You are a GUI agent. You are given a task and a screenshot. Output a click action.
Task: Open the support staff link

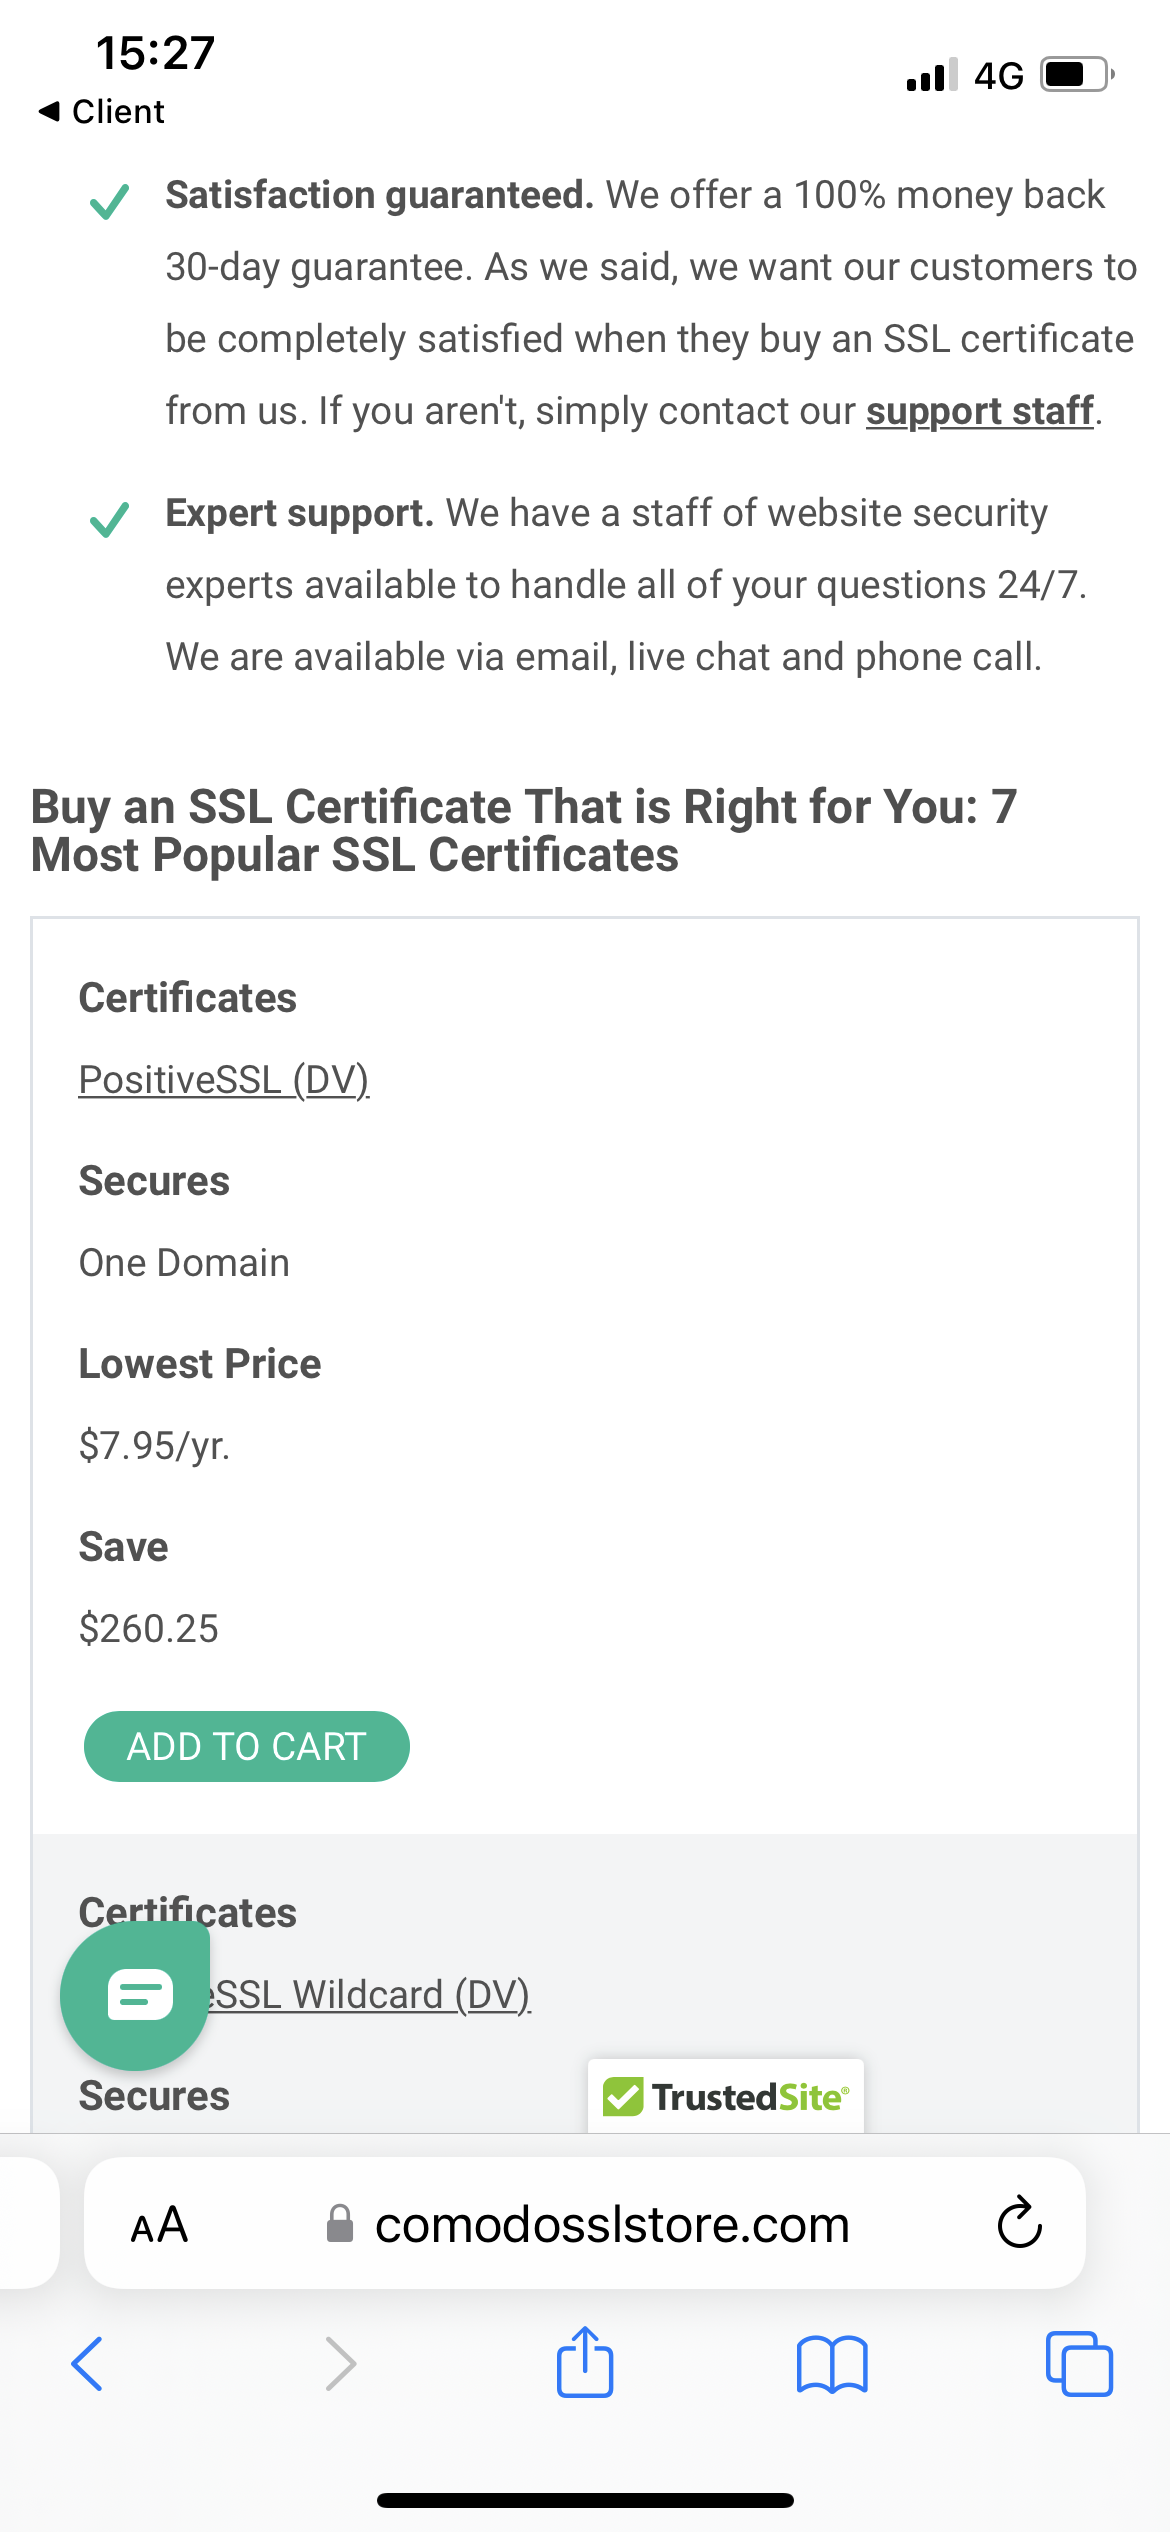[x=979, y=411]
